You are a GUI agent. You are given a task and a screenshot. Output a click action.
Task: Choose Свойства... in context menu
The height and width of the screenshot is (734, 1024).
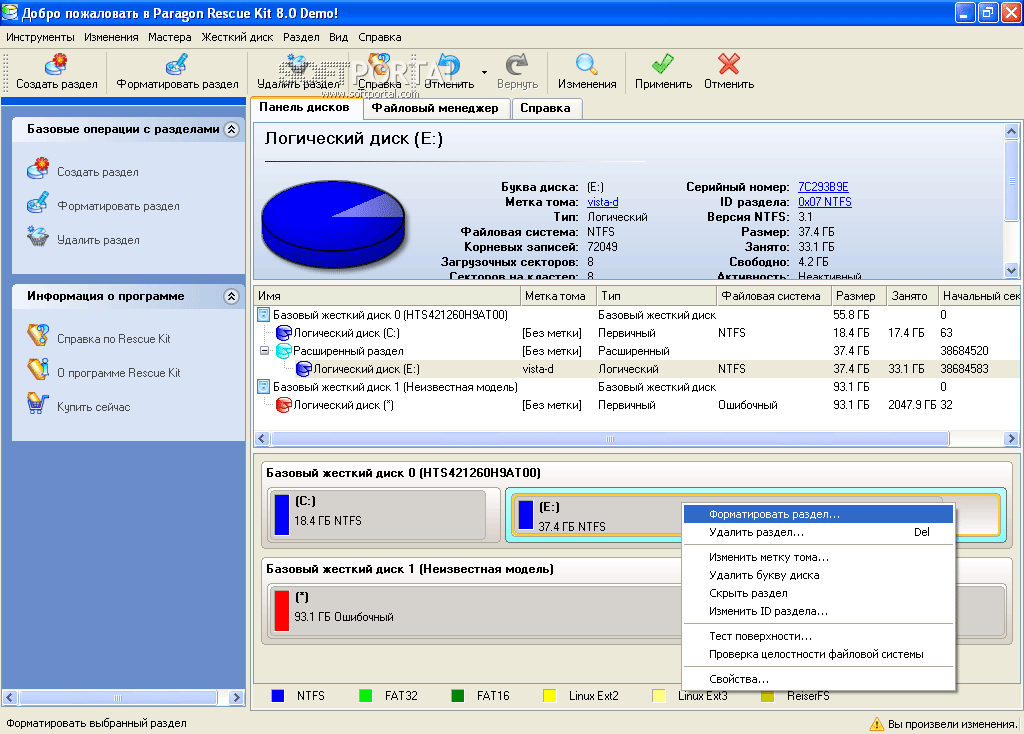click(x=818, y=679)
